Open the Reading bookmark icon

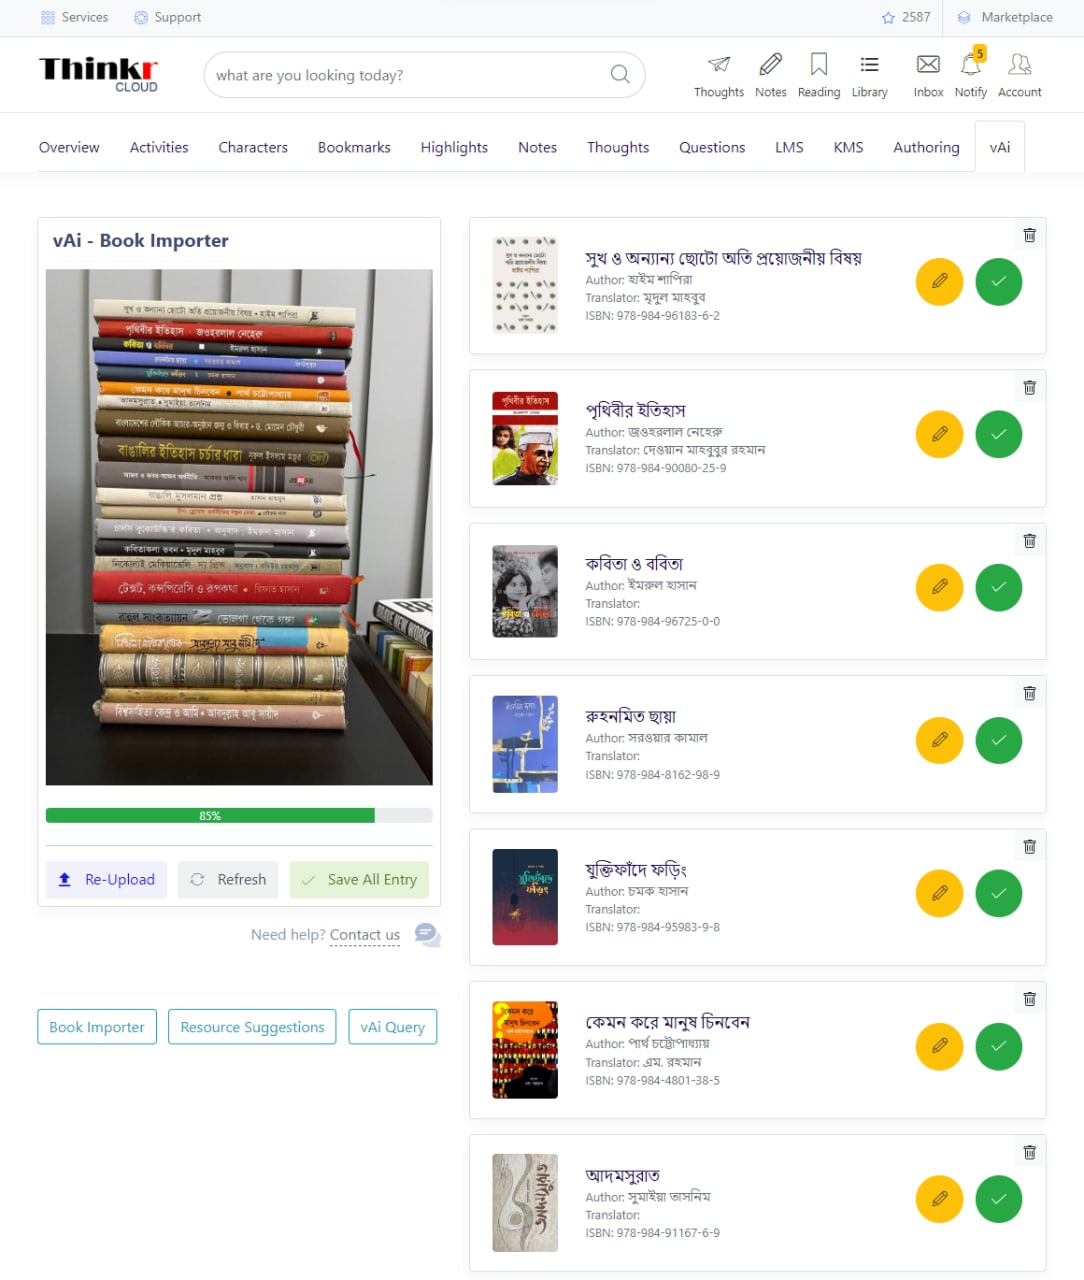click(x=819, y=65)
